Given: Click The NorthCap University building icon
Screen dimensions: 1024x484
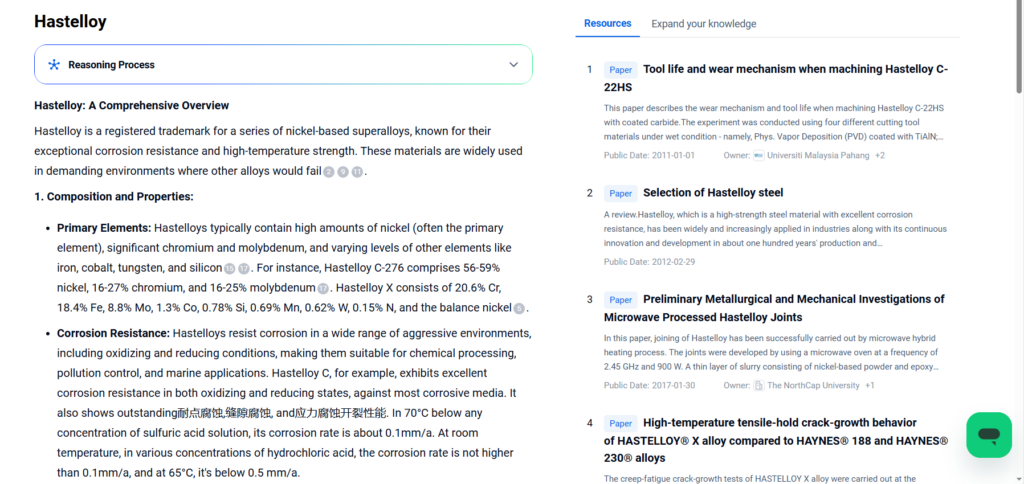Looking at the screenshot, I should (x=759, y=386).
